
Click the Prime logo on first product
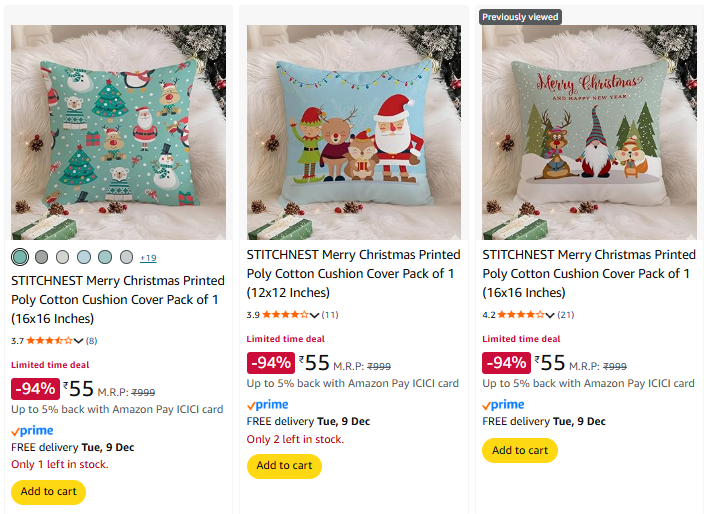[x=32, y=431]
